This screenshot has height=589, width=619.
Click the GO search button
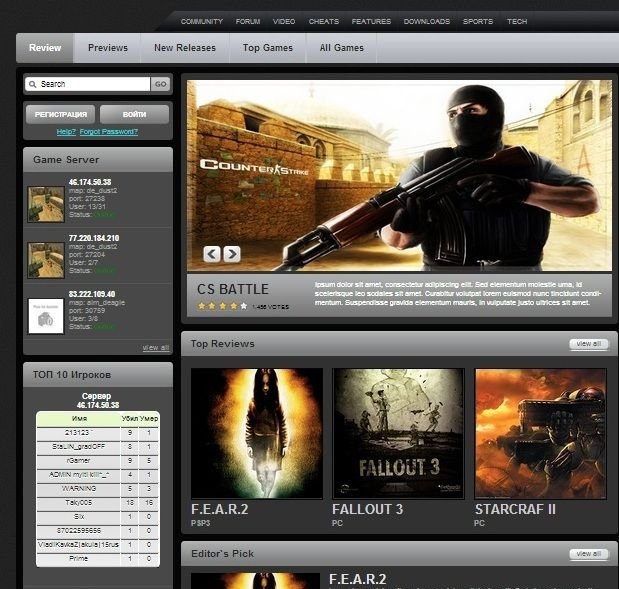tap(160, 84)
